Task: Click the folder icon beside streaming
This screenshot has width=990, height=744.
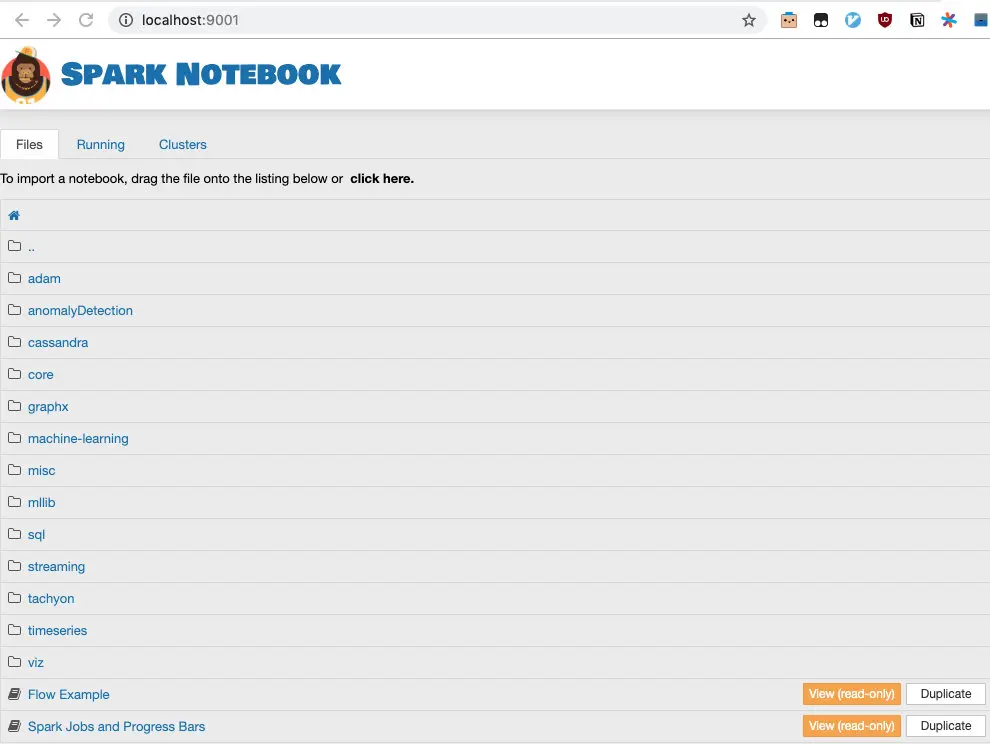Action: (x=15, y=566)
